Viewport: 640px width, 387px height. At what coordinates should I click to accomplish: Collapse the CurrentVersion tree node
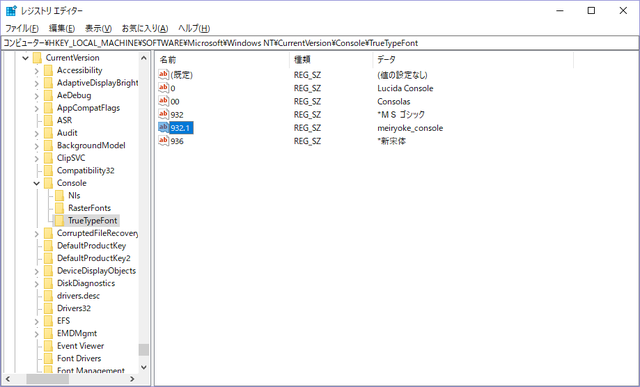coord(25,58)
